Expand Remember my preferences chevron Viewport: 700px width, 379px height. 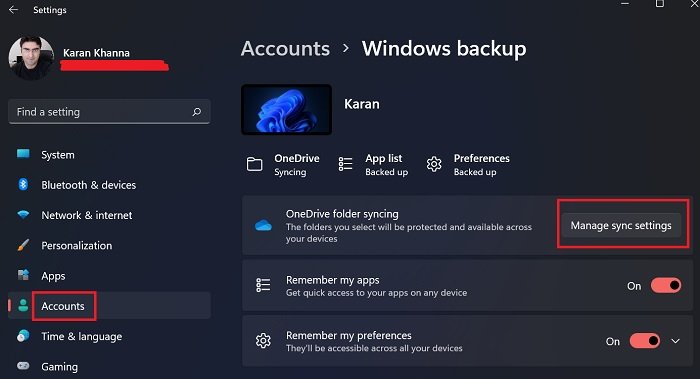pyautogui.click(x=675, y=341)
